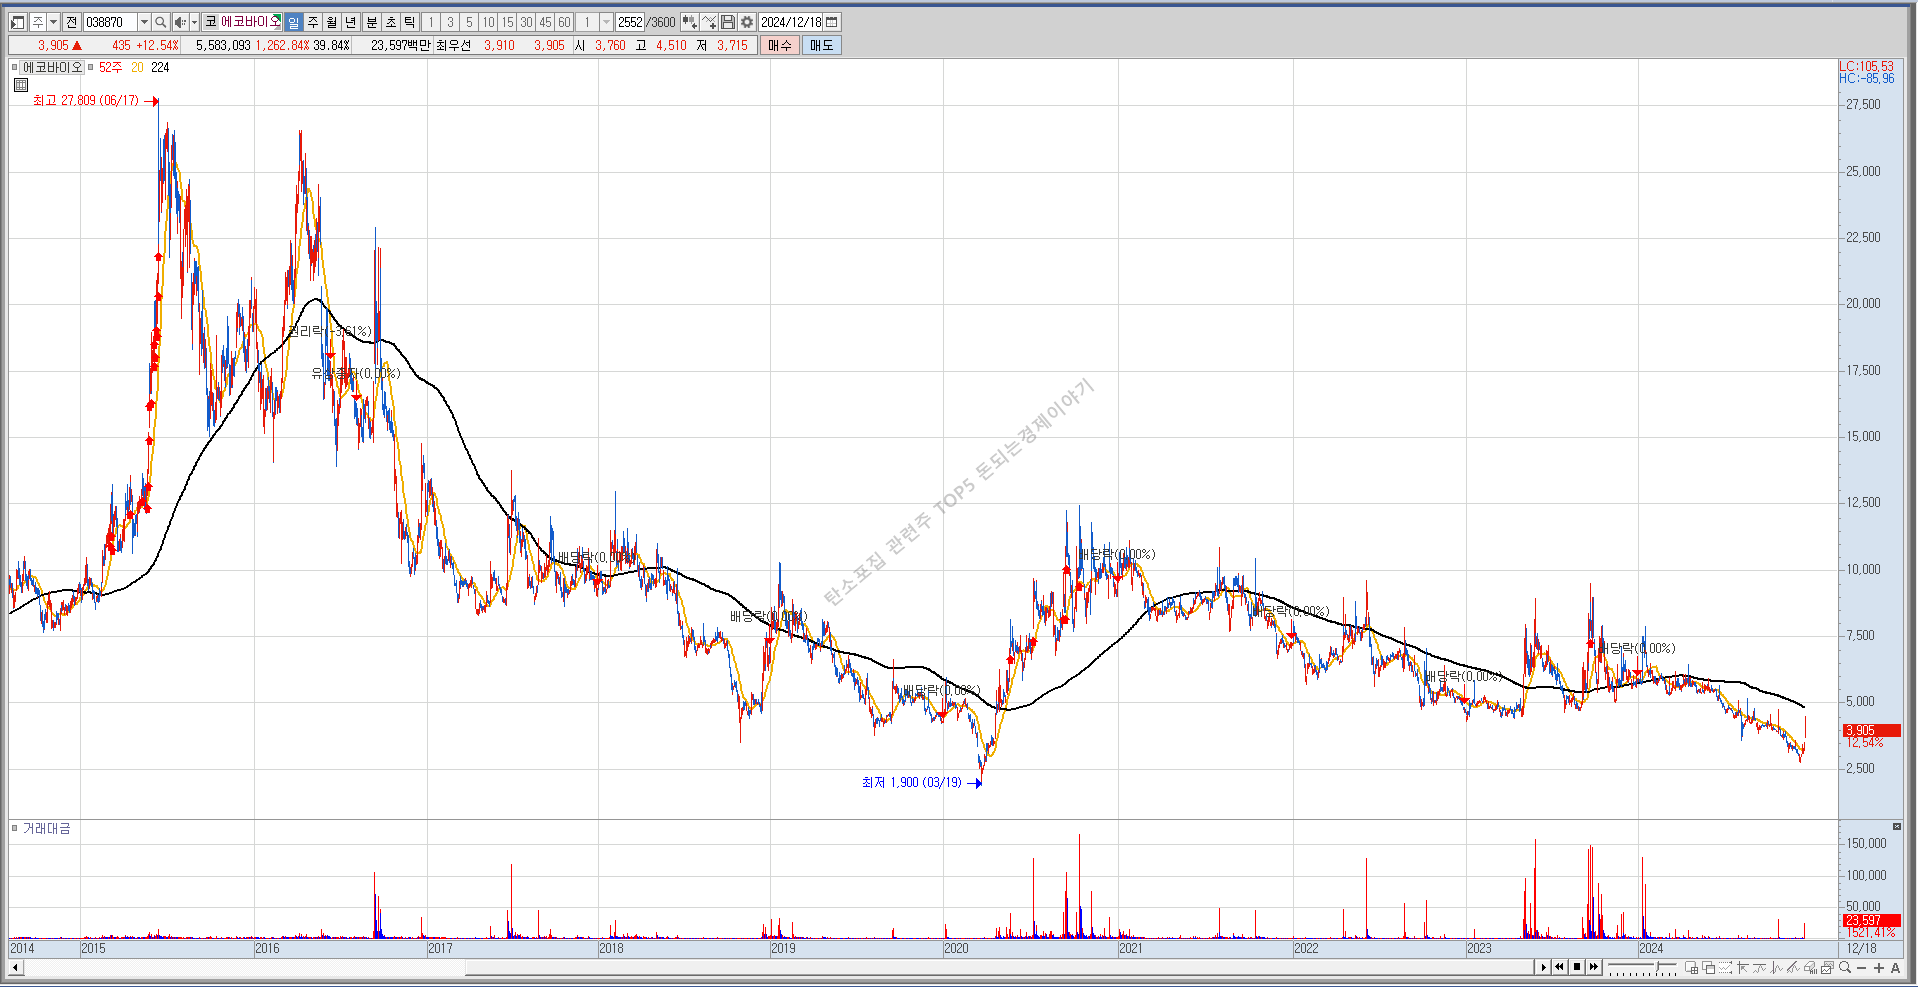Screen dimensions: 1918x987
Task: Open the dropdown arrow beside speaker icon
Action: 194,22
